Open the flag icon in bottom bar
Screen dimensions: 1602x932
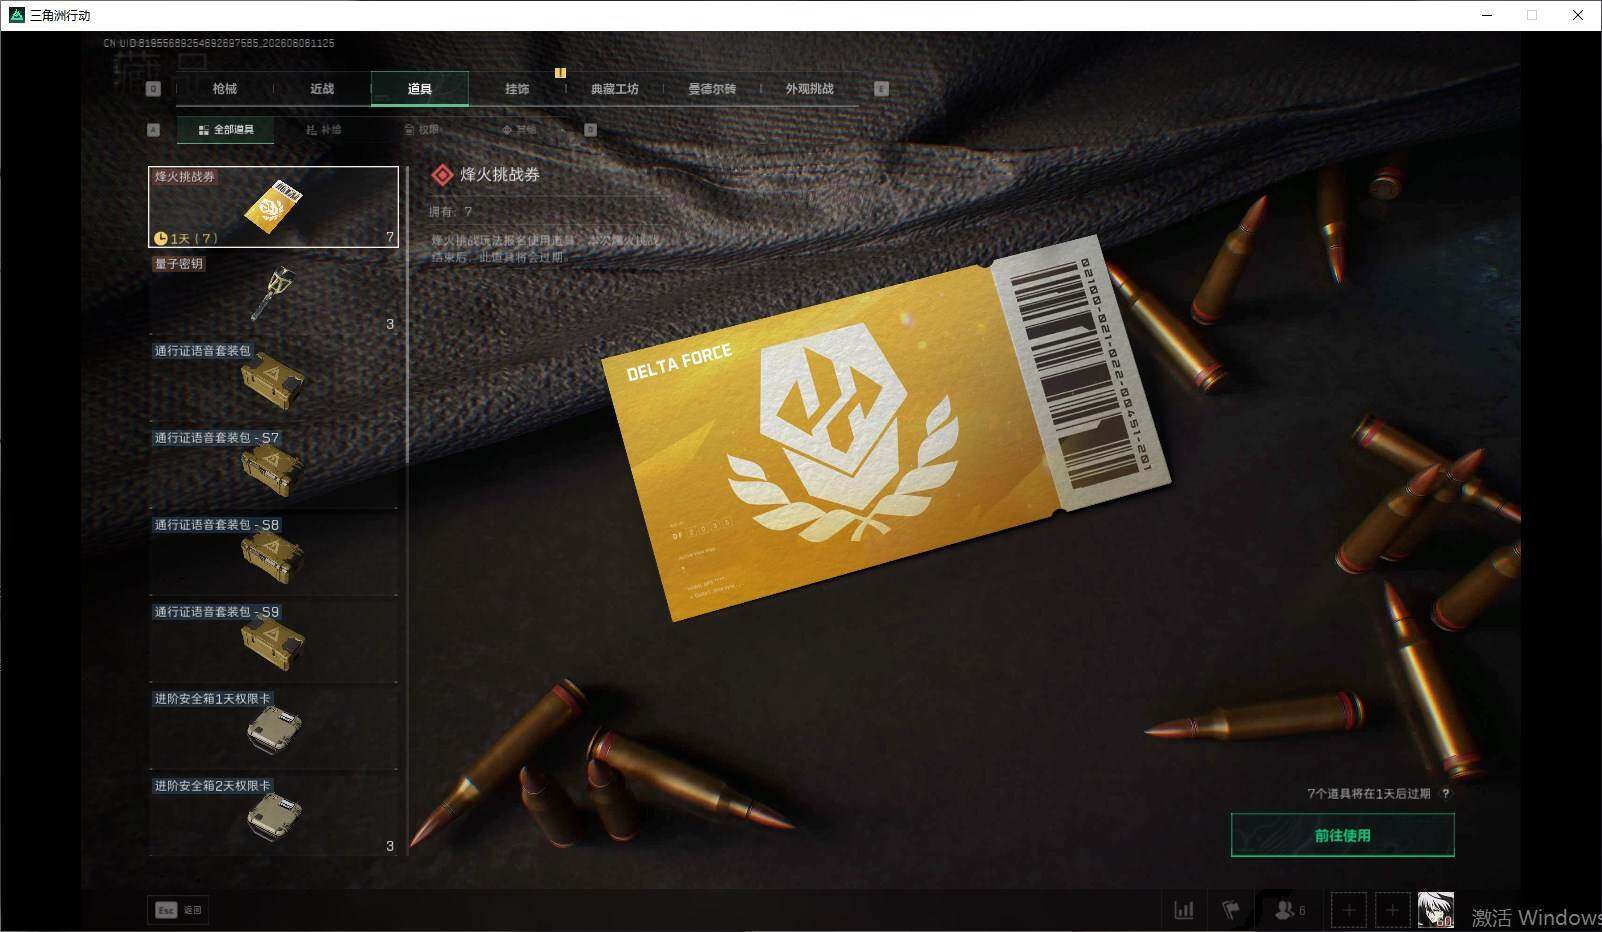(x=1231, y=910)
